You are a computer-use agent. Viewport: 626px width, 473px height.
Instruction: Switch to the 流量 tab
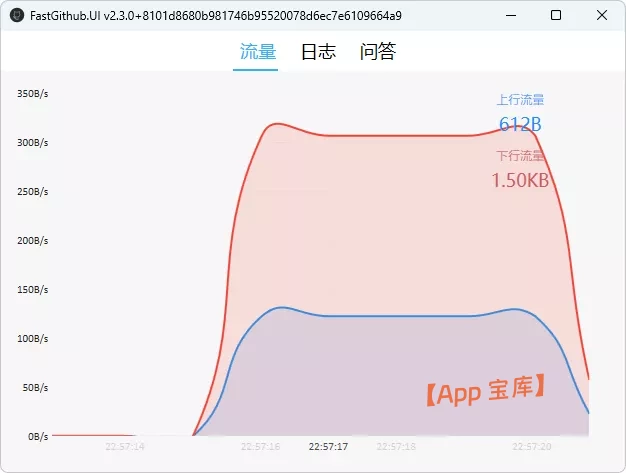click(x=258, y=51)
